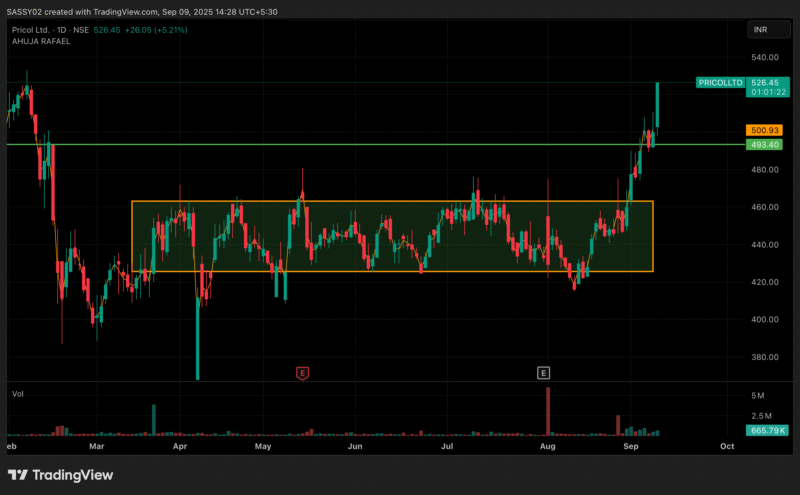
Task: Click the green PRICOLLTD symbol price tag
Action: coord(720,83)
